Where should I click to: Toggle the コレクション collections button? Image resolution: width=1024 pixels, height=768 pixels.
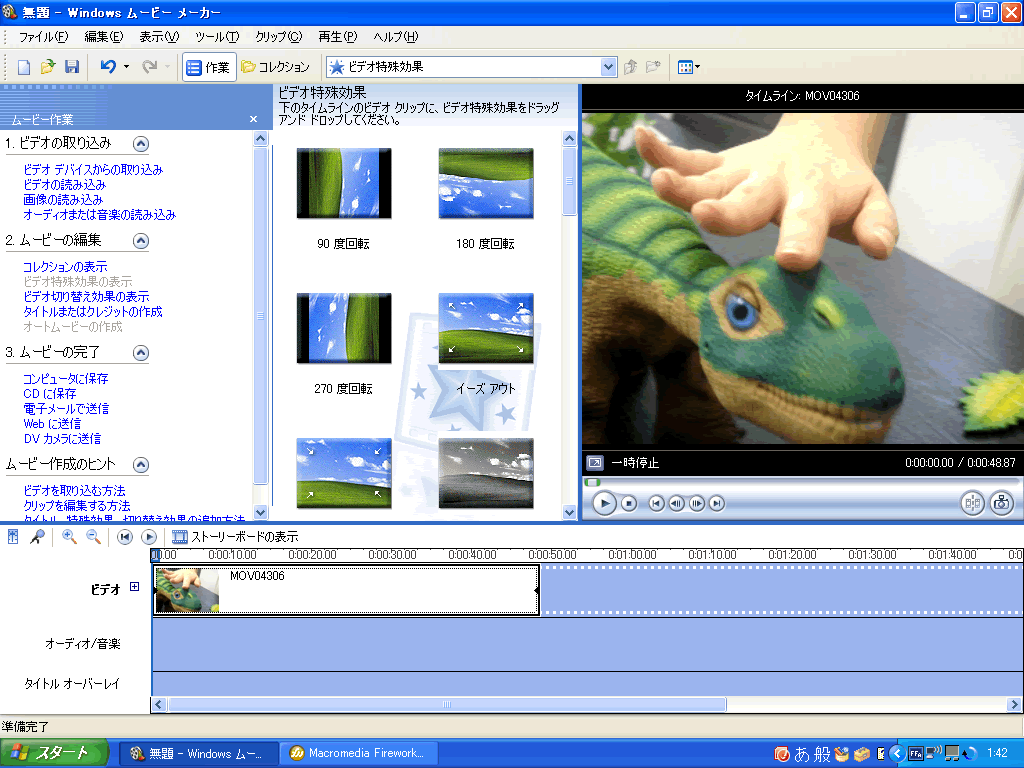tap(275, 67)
